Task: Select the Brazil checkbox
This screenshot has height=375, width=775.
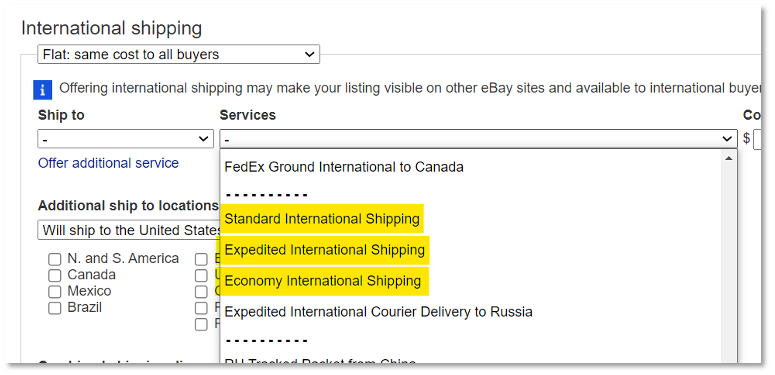Action: (54, 308)
